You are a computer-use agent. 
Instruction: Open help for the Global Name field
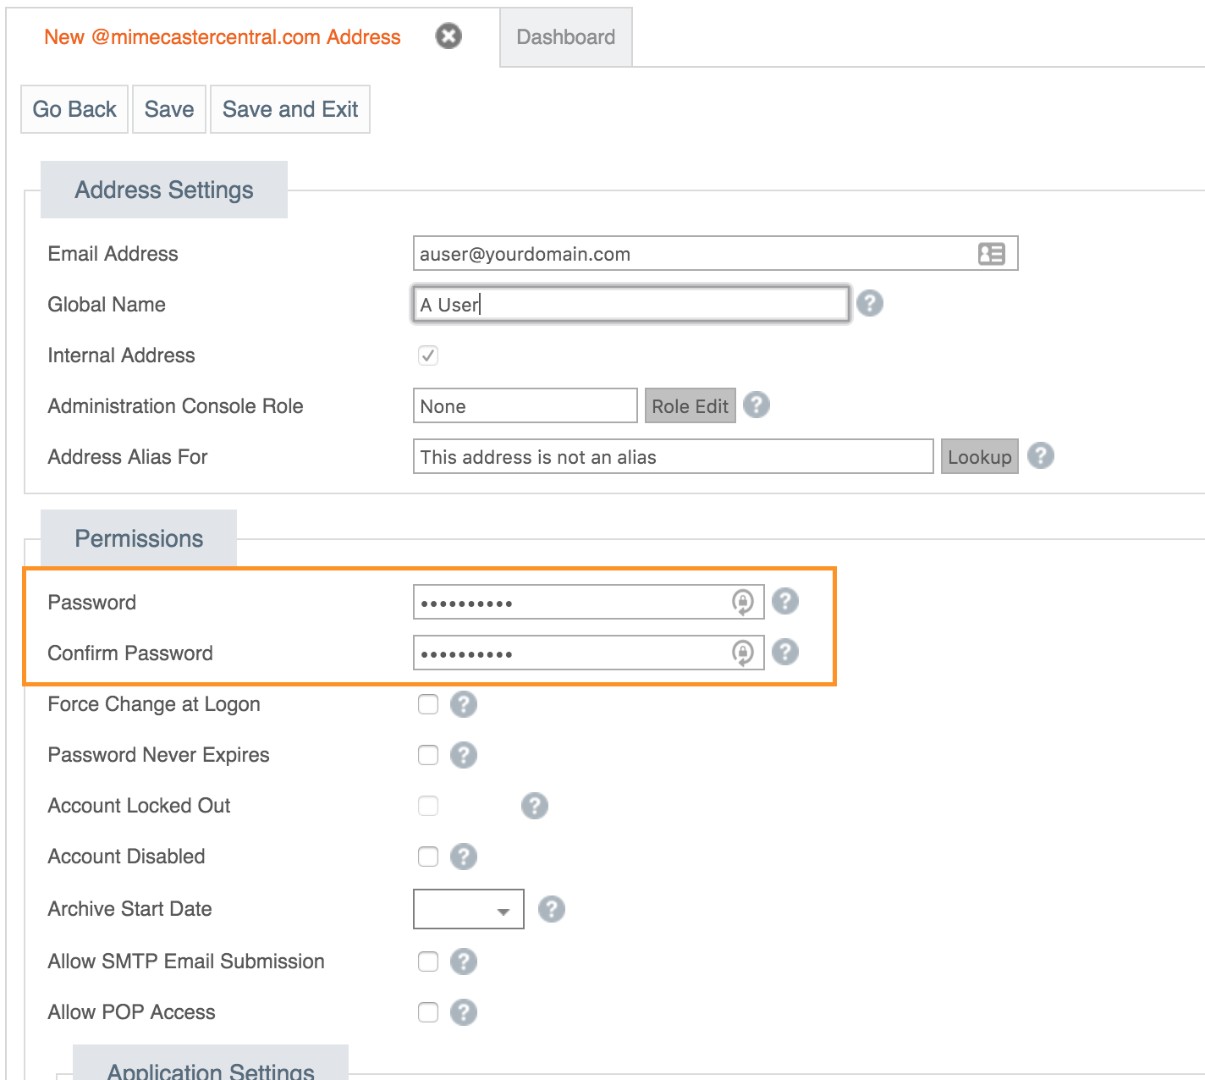coord(870,304)
